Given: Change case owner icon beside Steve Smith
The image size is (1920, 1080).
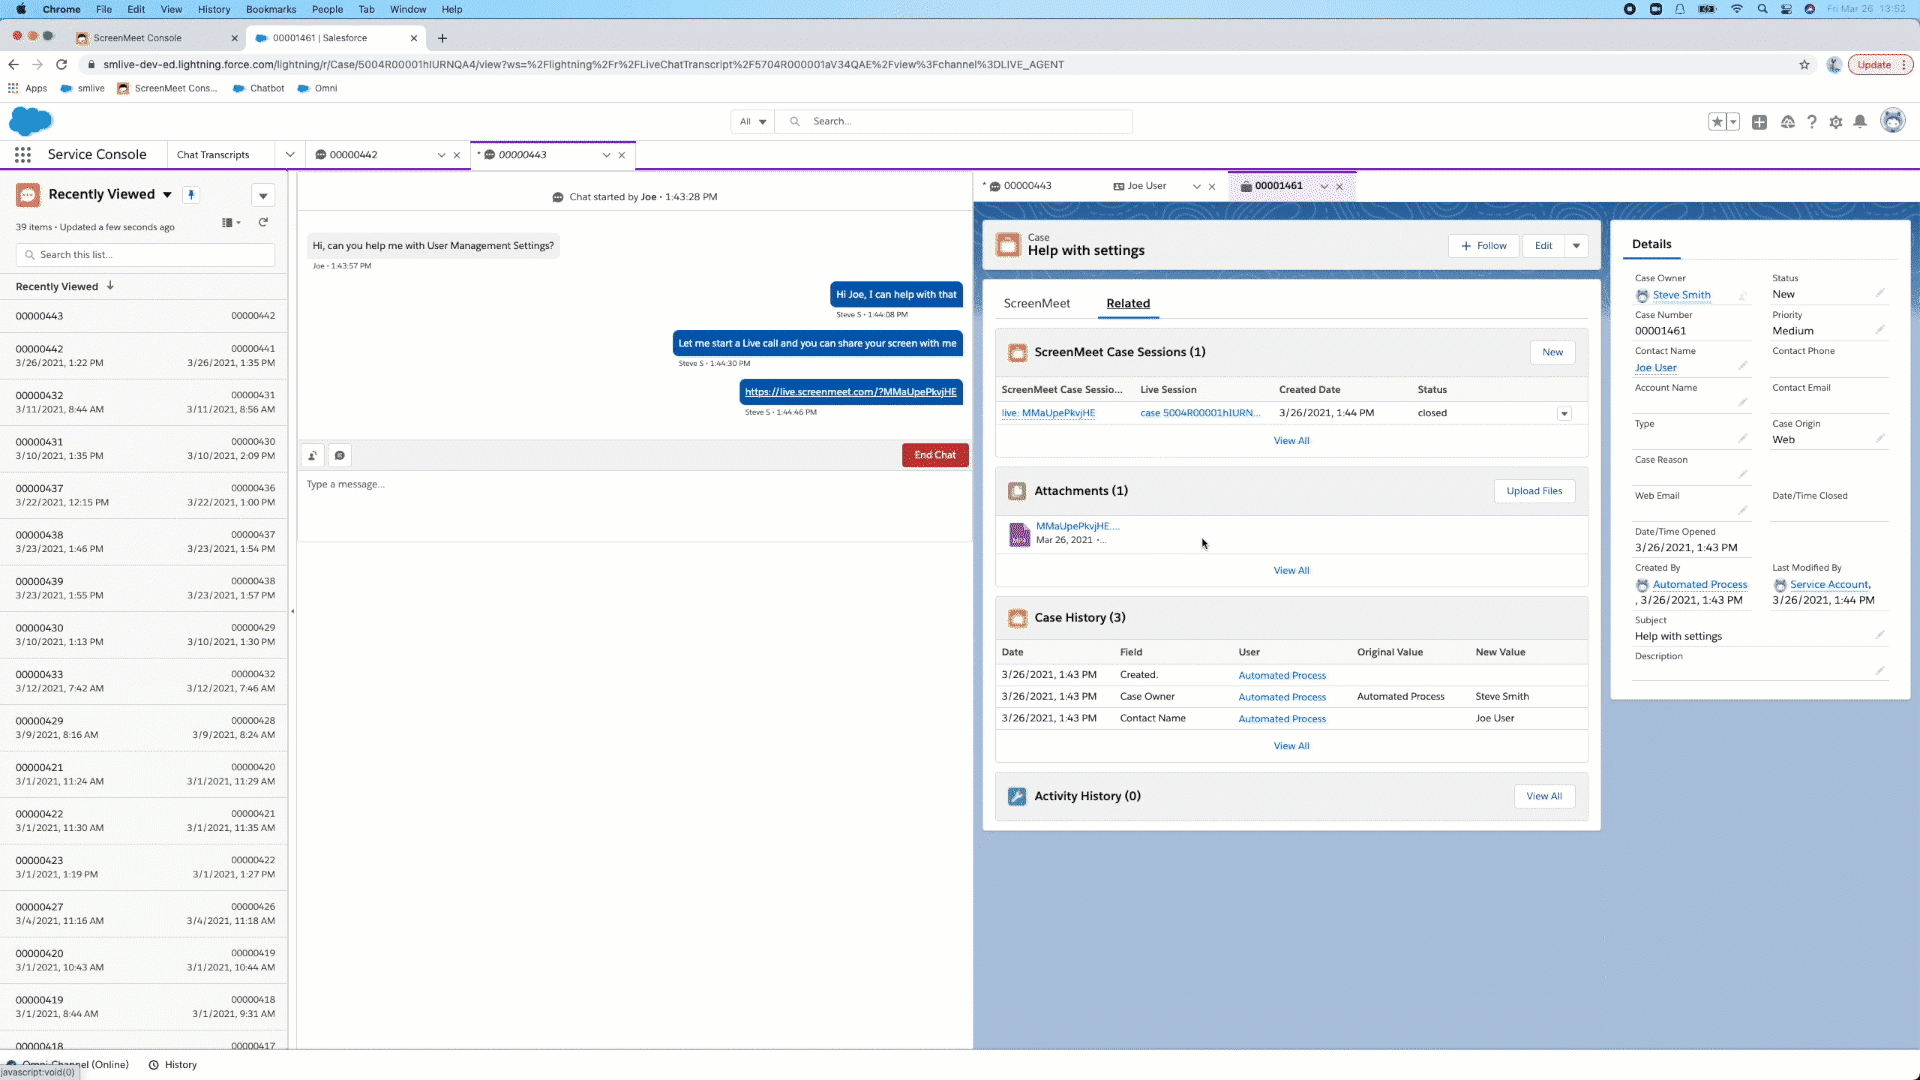Looking at the screenshot, I should [x=1742, y=296].
